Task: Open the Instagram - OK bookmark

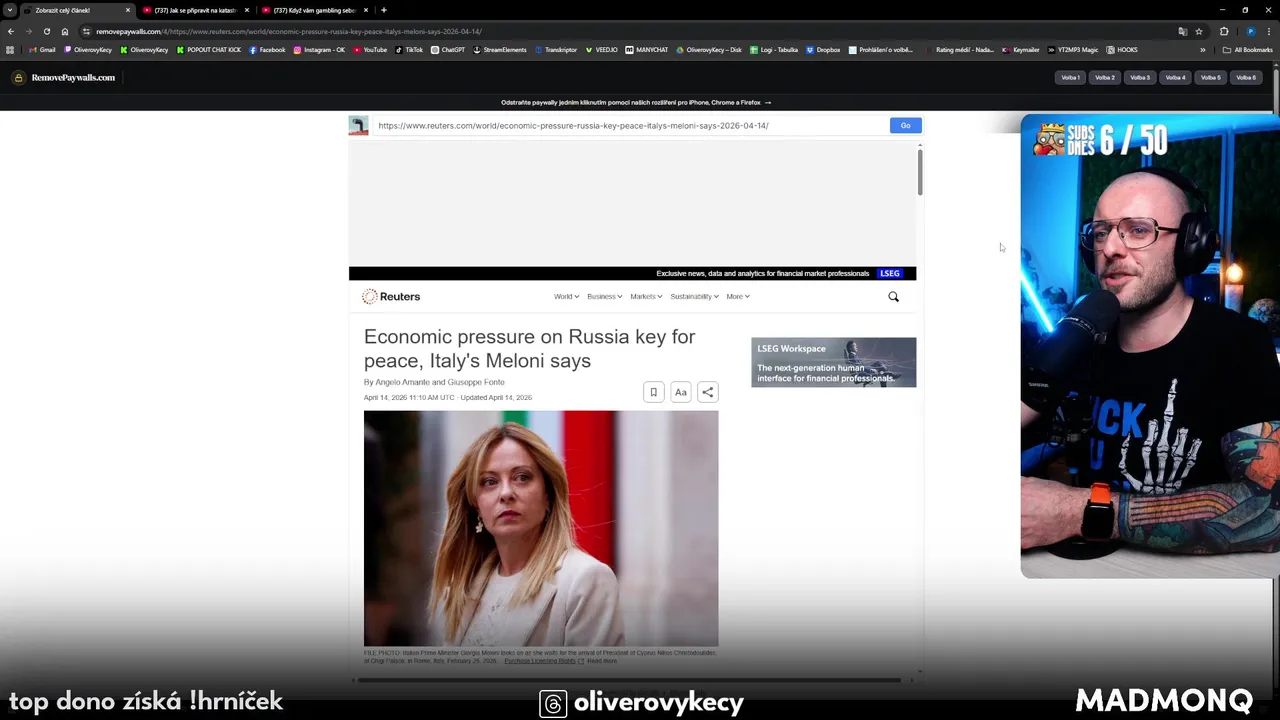Action: coord(319,50)
